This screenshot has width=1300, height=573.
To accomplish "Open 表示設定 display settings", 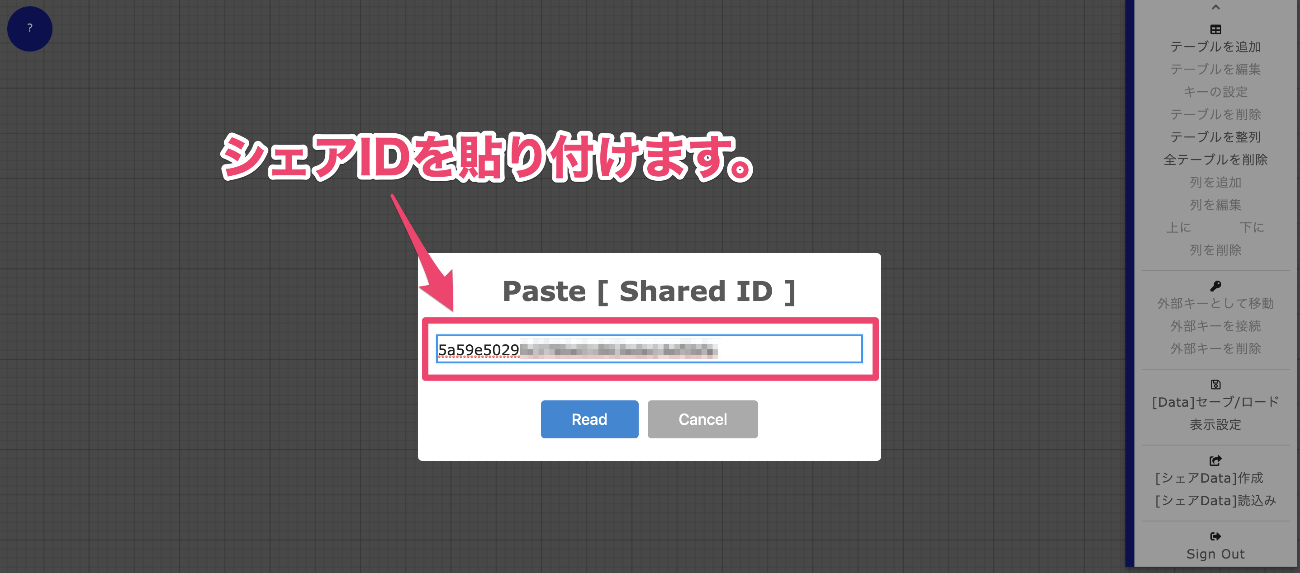I will point(1215,425).
